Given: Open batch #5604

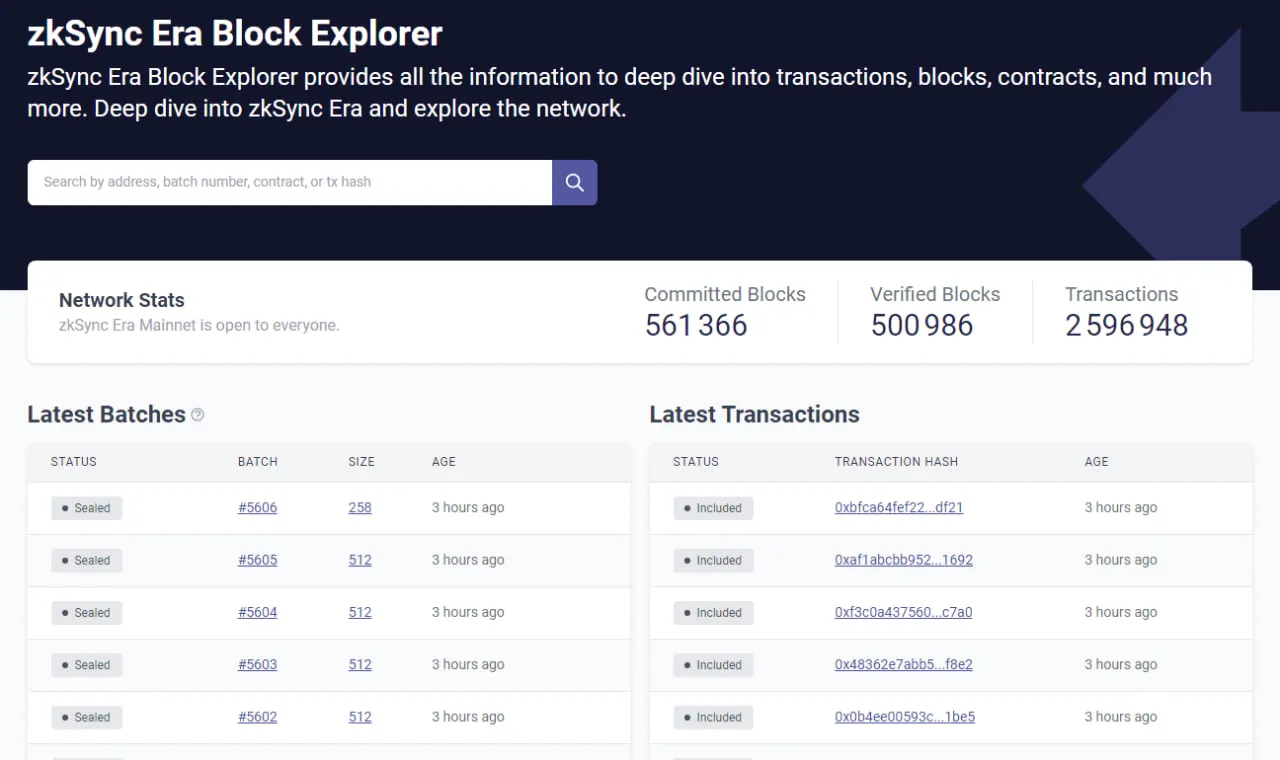Looking at the screenshot, I should pos(257,612).
